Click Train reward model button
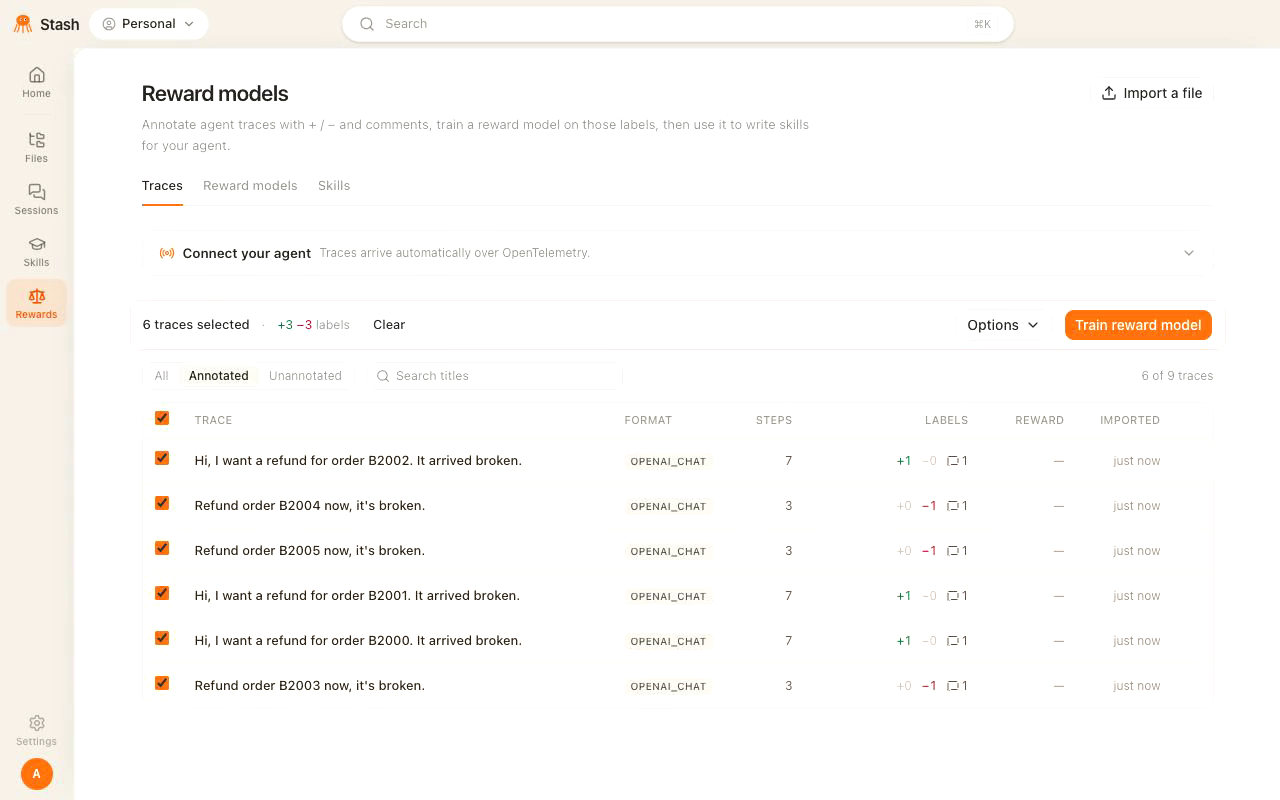This screenshot has height=800, width=1280. pos(1138,325)
